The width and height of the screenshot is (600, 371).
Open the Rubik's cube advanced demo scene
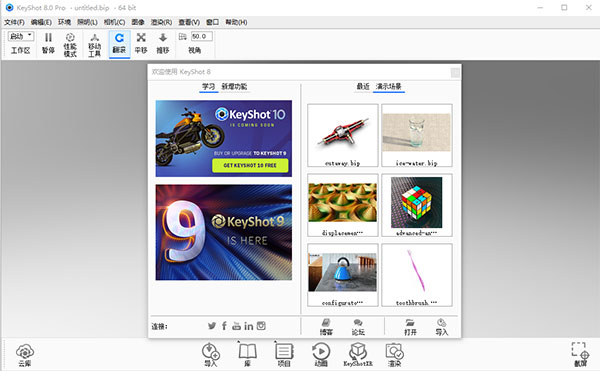(x=417, y=205)
